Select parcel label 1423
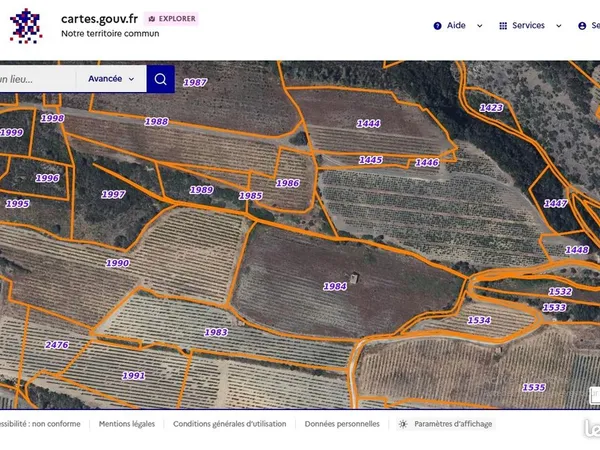The width and height of the screenshot is (600, 450). pos(491,108)
